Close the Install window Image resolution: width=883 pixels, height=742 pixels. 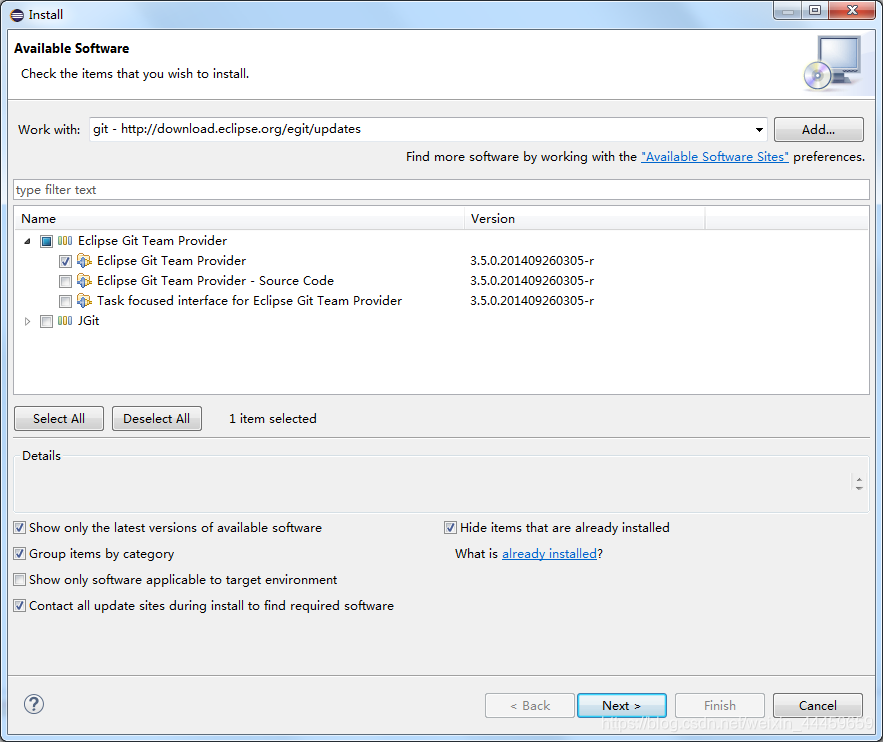pyautogui.click(x=853, y=10)
